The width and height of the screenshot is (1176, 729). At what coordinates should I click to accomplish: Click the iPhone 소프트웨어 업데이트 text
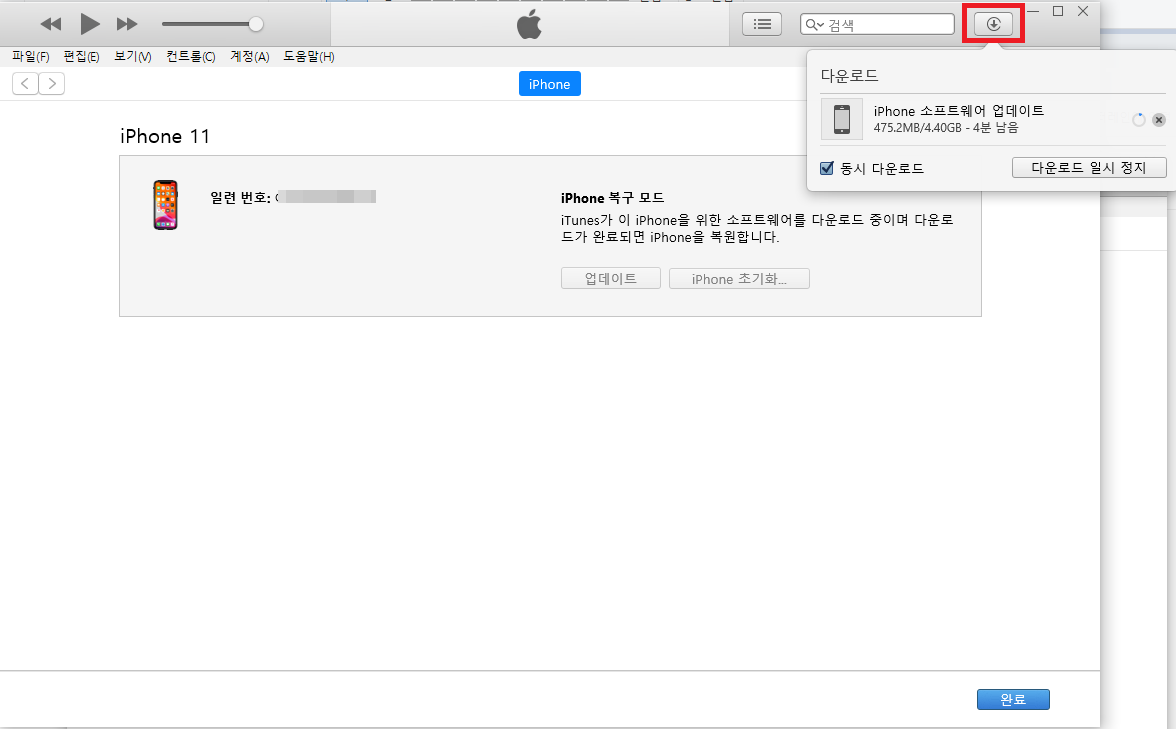tap(958, 110)
